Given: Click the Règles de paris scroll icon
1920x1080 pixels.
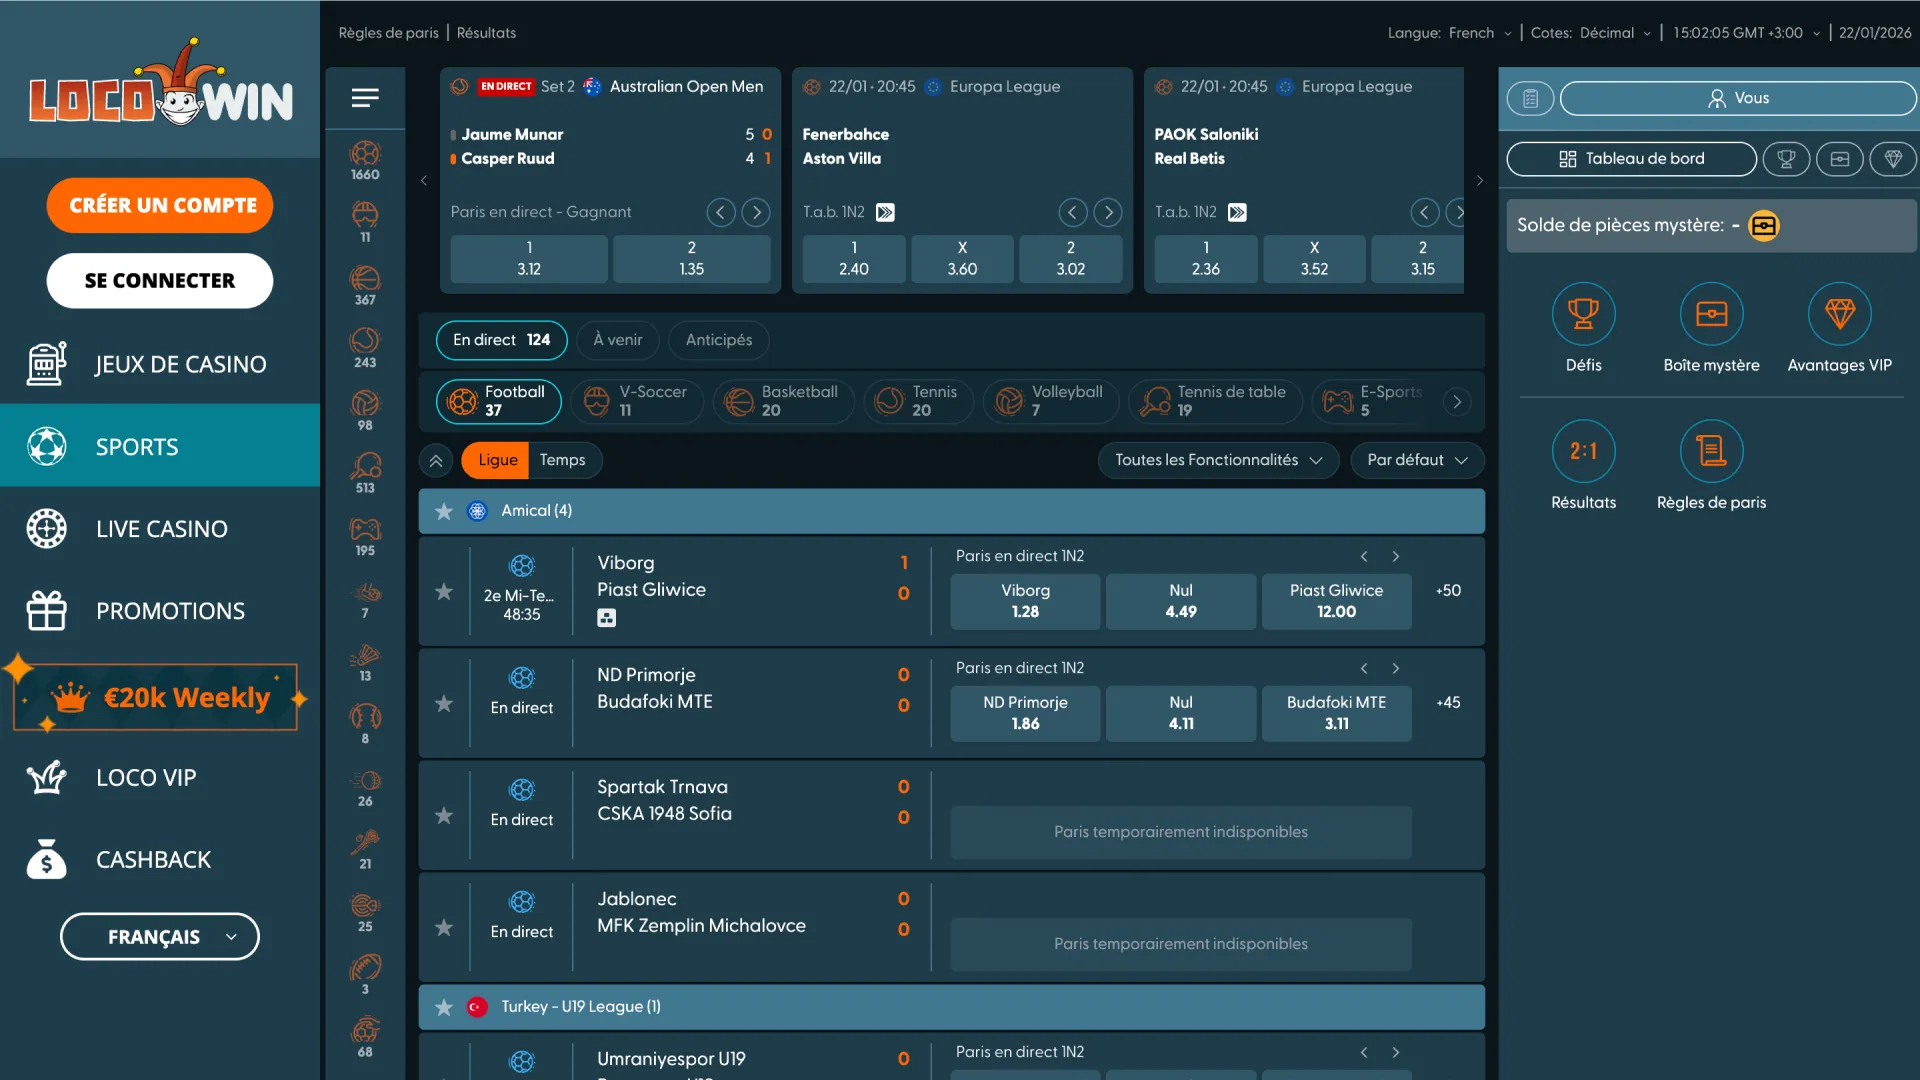Looking at the screenshot, I should pos(1711,450).
